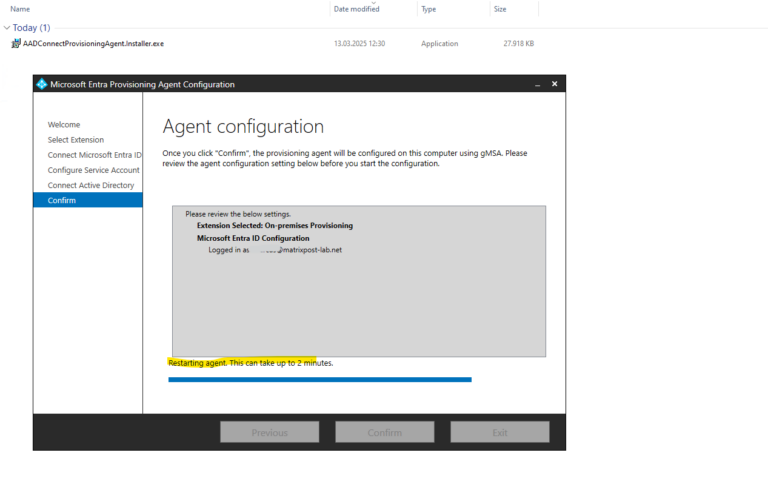Sort files by the Name column
Screen dimensions: 768x484
click(20, 9)
